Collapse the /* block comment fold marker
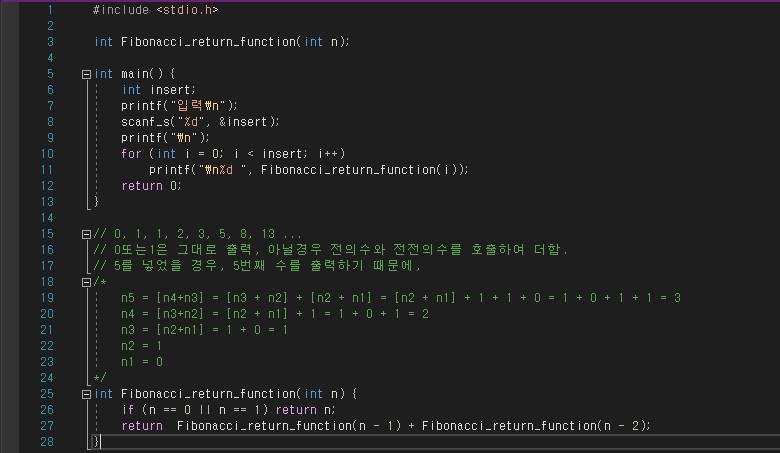Viewport: 780px width, 453px height. click(x=86, y=282)
